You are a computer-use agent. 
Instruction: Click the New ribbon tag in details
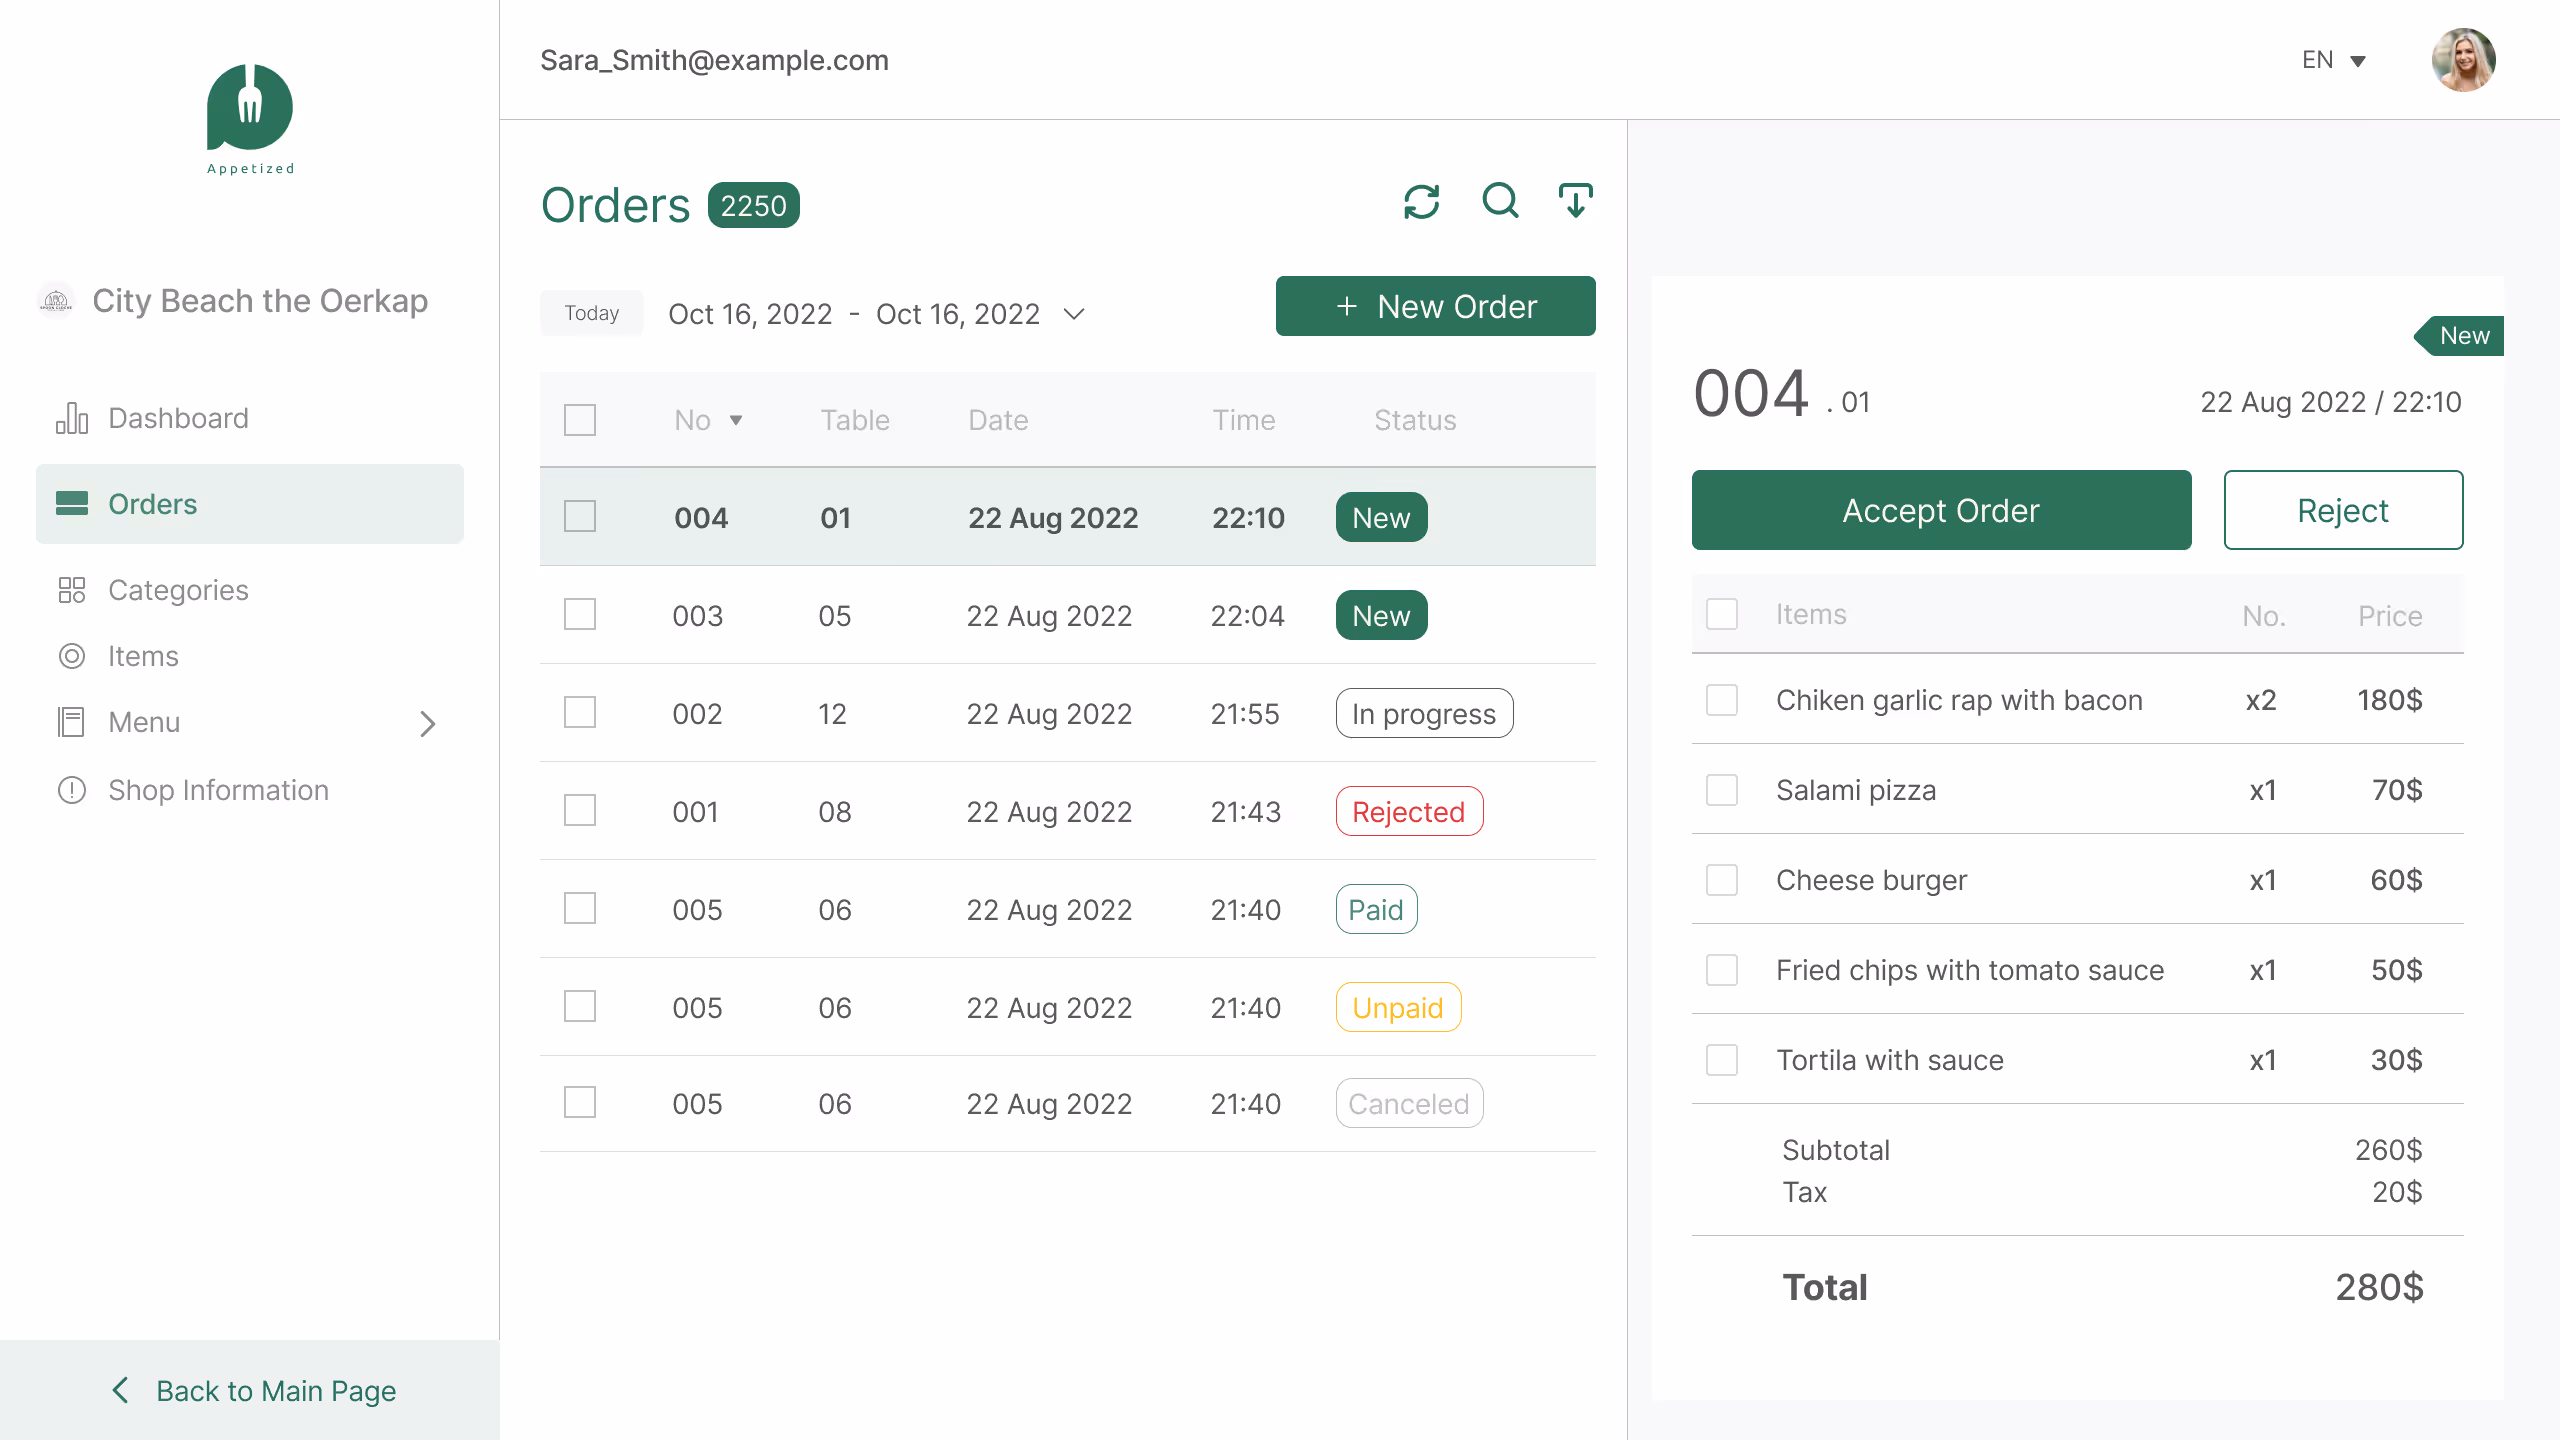tap(2459, 336)
